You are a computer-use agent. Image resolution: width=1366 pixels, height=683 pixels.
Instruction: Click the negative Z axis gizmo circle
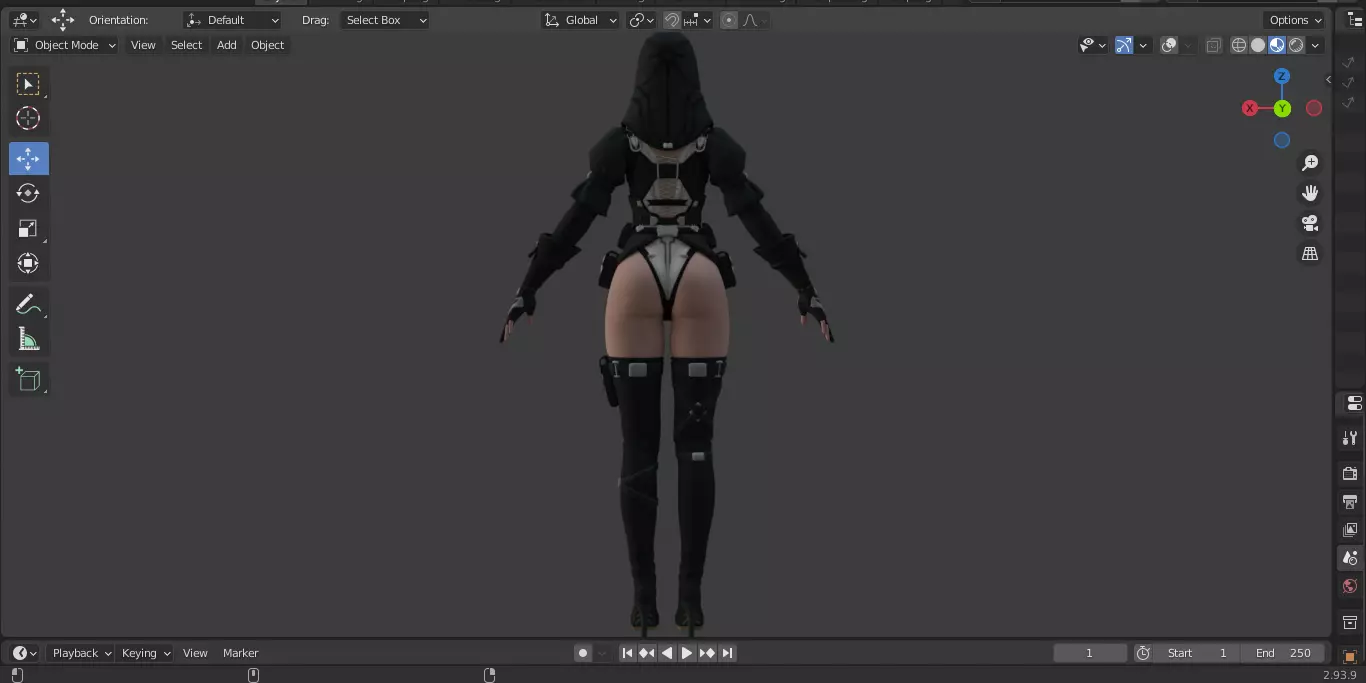click(x=1282, y=140)
